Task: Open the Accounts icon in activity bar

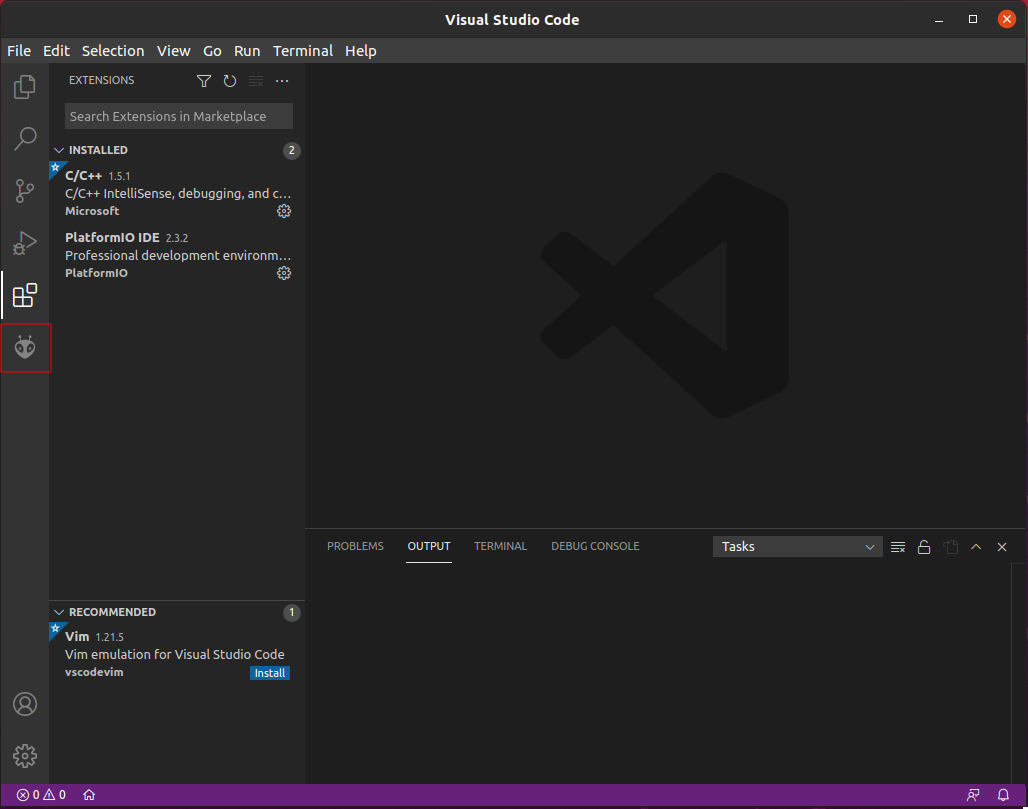Action: 25,704
